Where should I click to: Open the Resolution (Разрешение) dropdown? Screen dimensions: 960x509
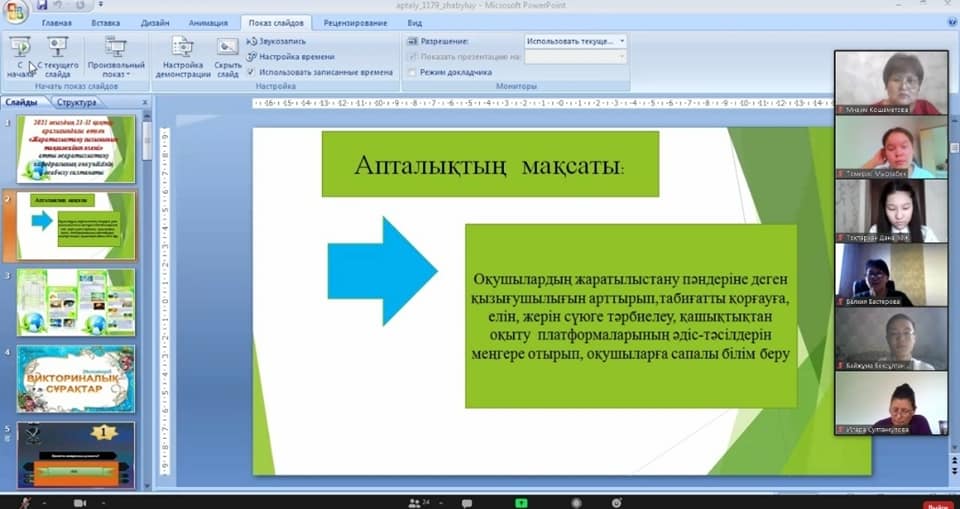(576, 41)
